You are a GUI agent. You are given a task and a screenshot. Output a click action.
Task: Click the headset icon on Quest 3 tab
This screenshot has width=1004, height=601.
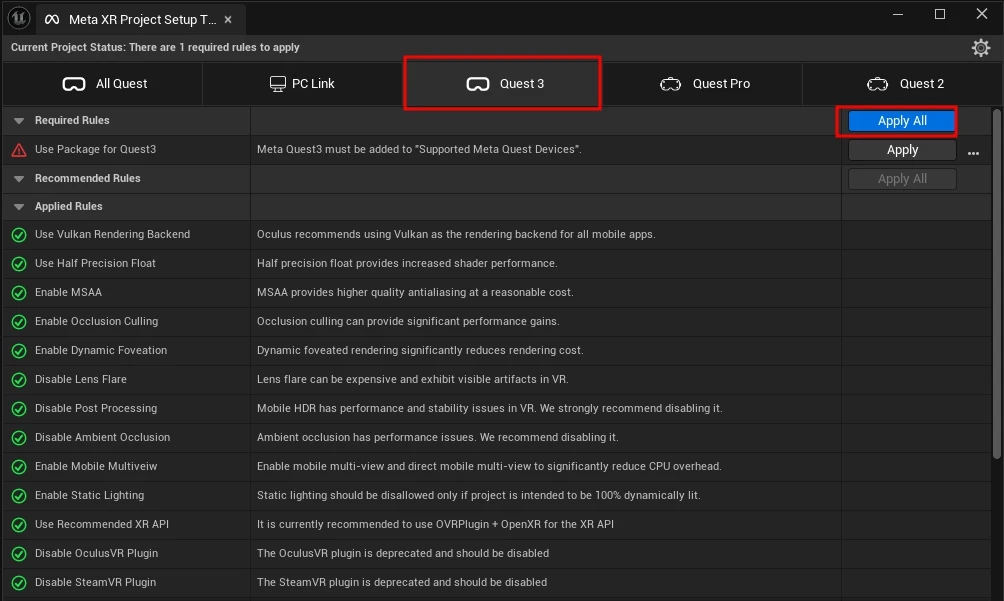pos(478,84)
